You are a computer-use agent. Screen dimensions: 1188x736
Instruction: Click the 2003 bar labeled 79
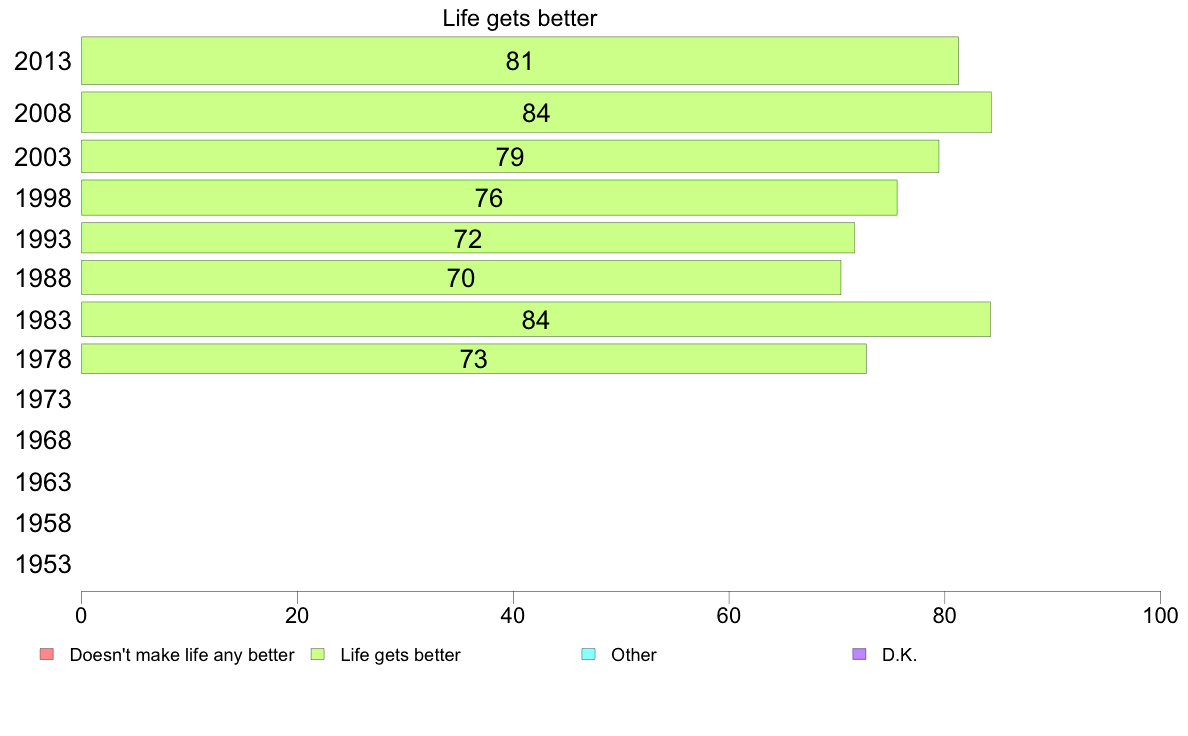tap(510, 156)
